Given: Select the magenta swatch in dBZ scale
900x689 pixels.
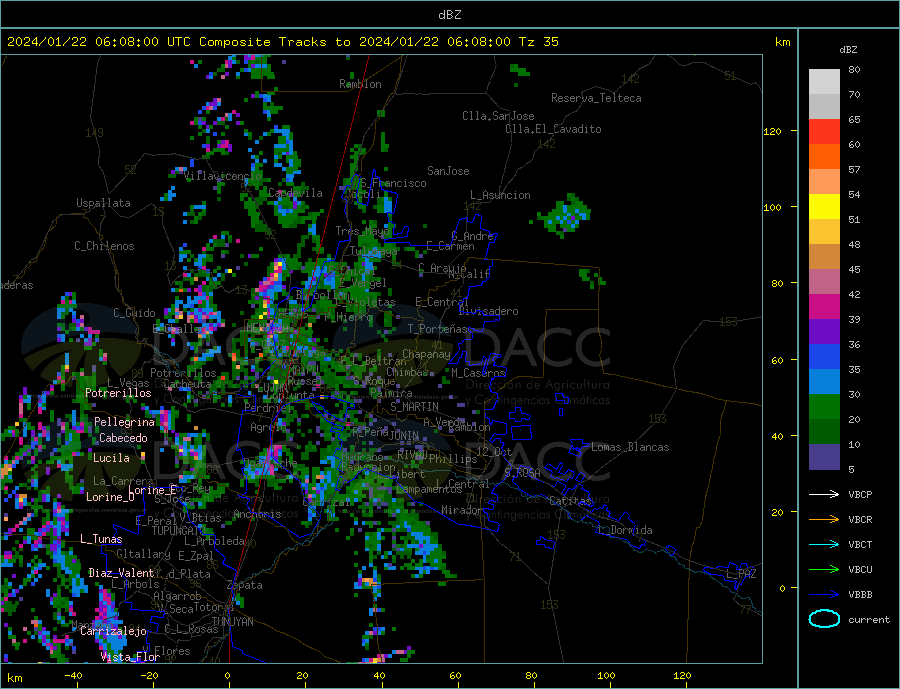Looking at the screenshot, I should pyautogui.click(x=824, y=307).
